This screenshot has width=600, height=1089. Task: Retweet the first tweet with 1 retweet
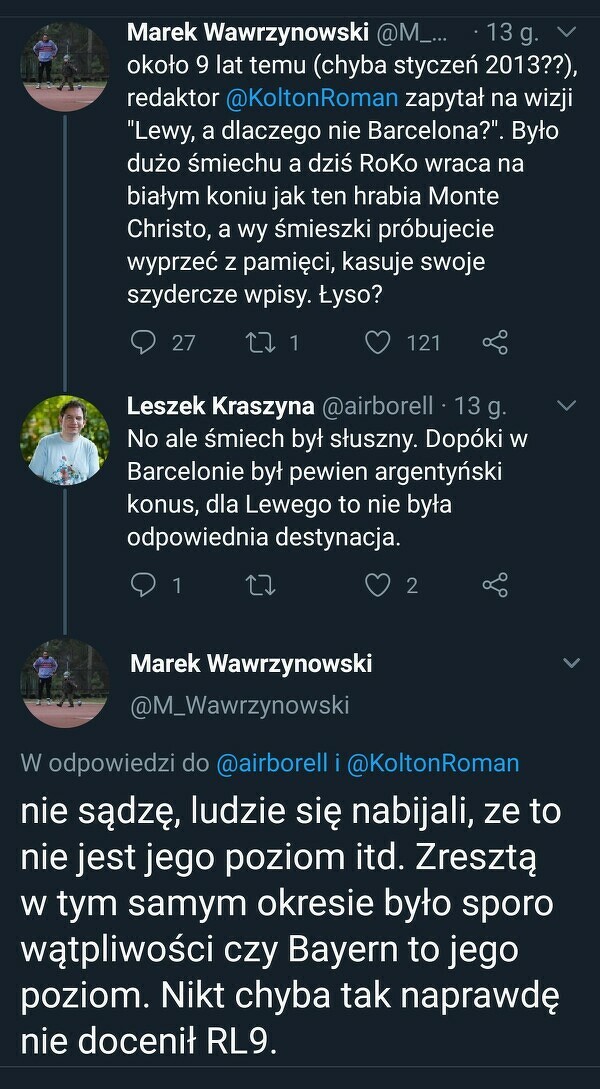click(x=262, y=343)
